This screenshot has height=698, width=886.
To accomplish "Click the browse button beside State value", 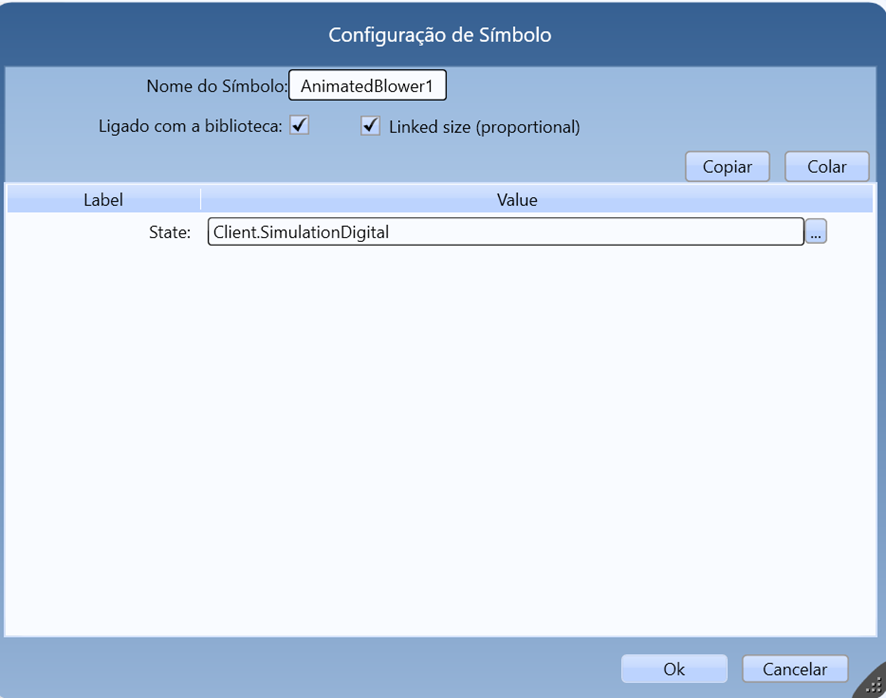I will (x=816, y=233).
